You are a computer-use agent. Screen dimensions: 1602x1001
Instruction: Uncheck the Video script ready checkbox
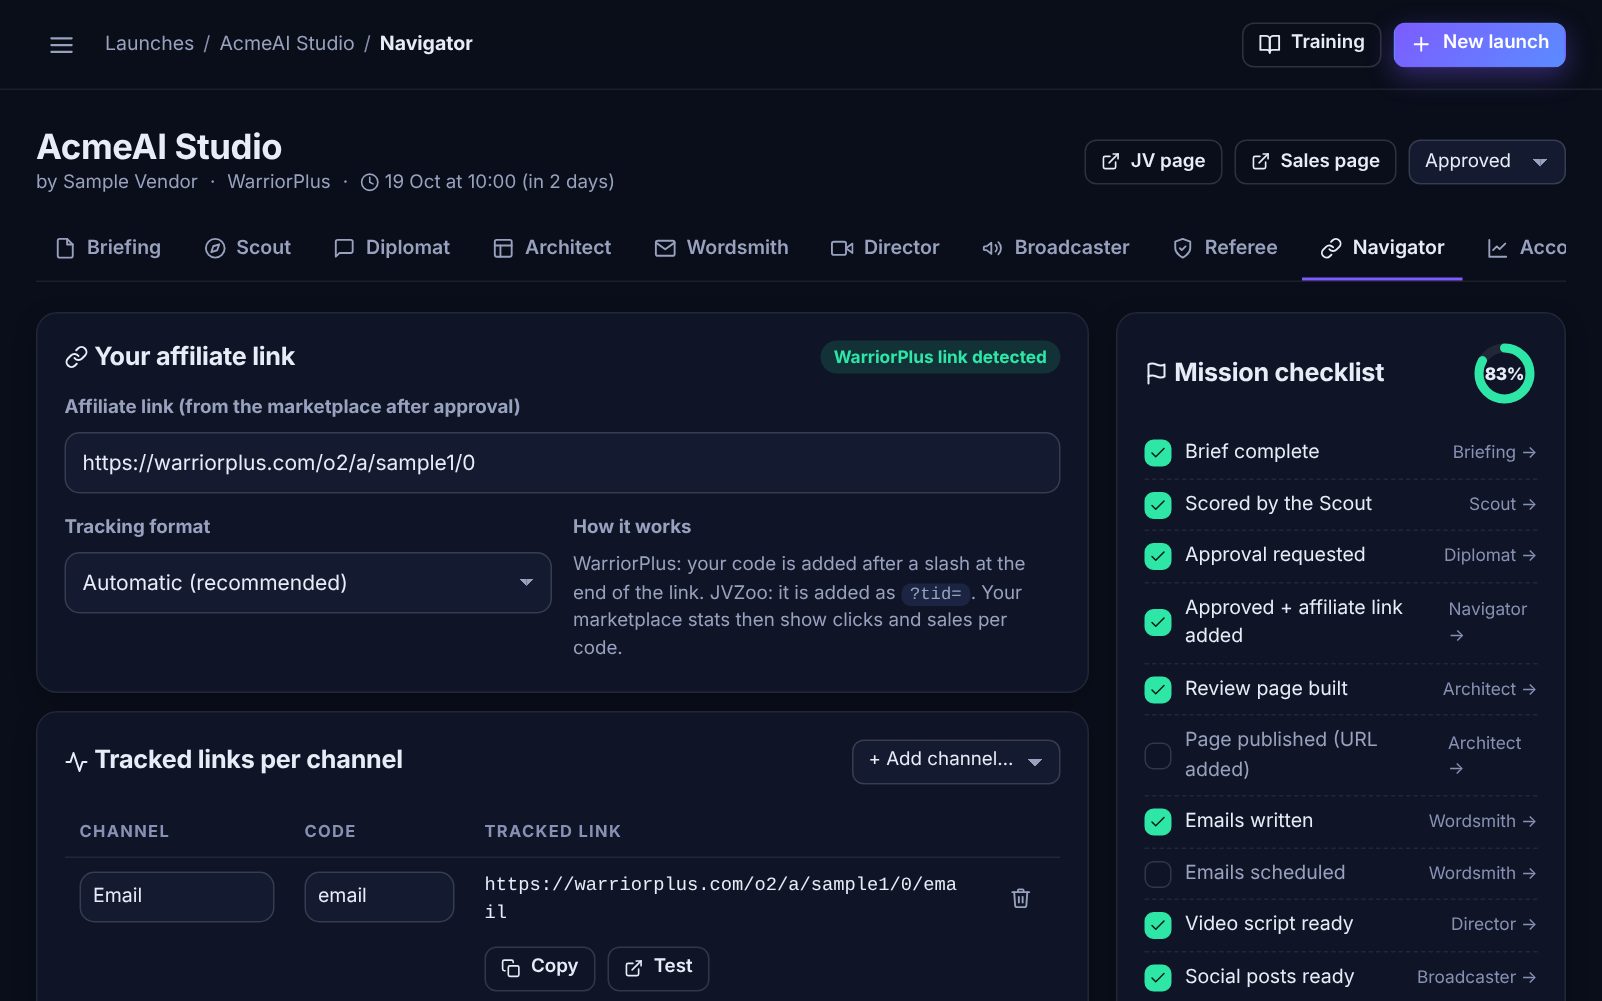pos(1158,925)
